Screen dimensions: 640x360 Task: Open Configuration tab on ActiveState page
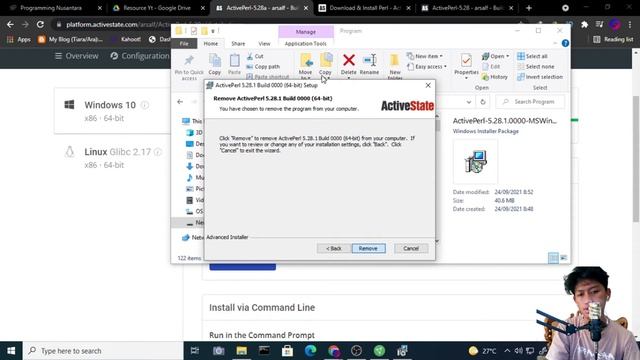140,56
